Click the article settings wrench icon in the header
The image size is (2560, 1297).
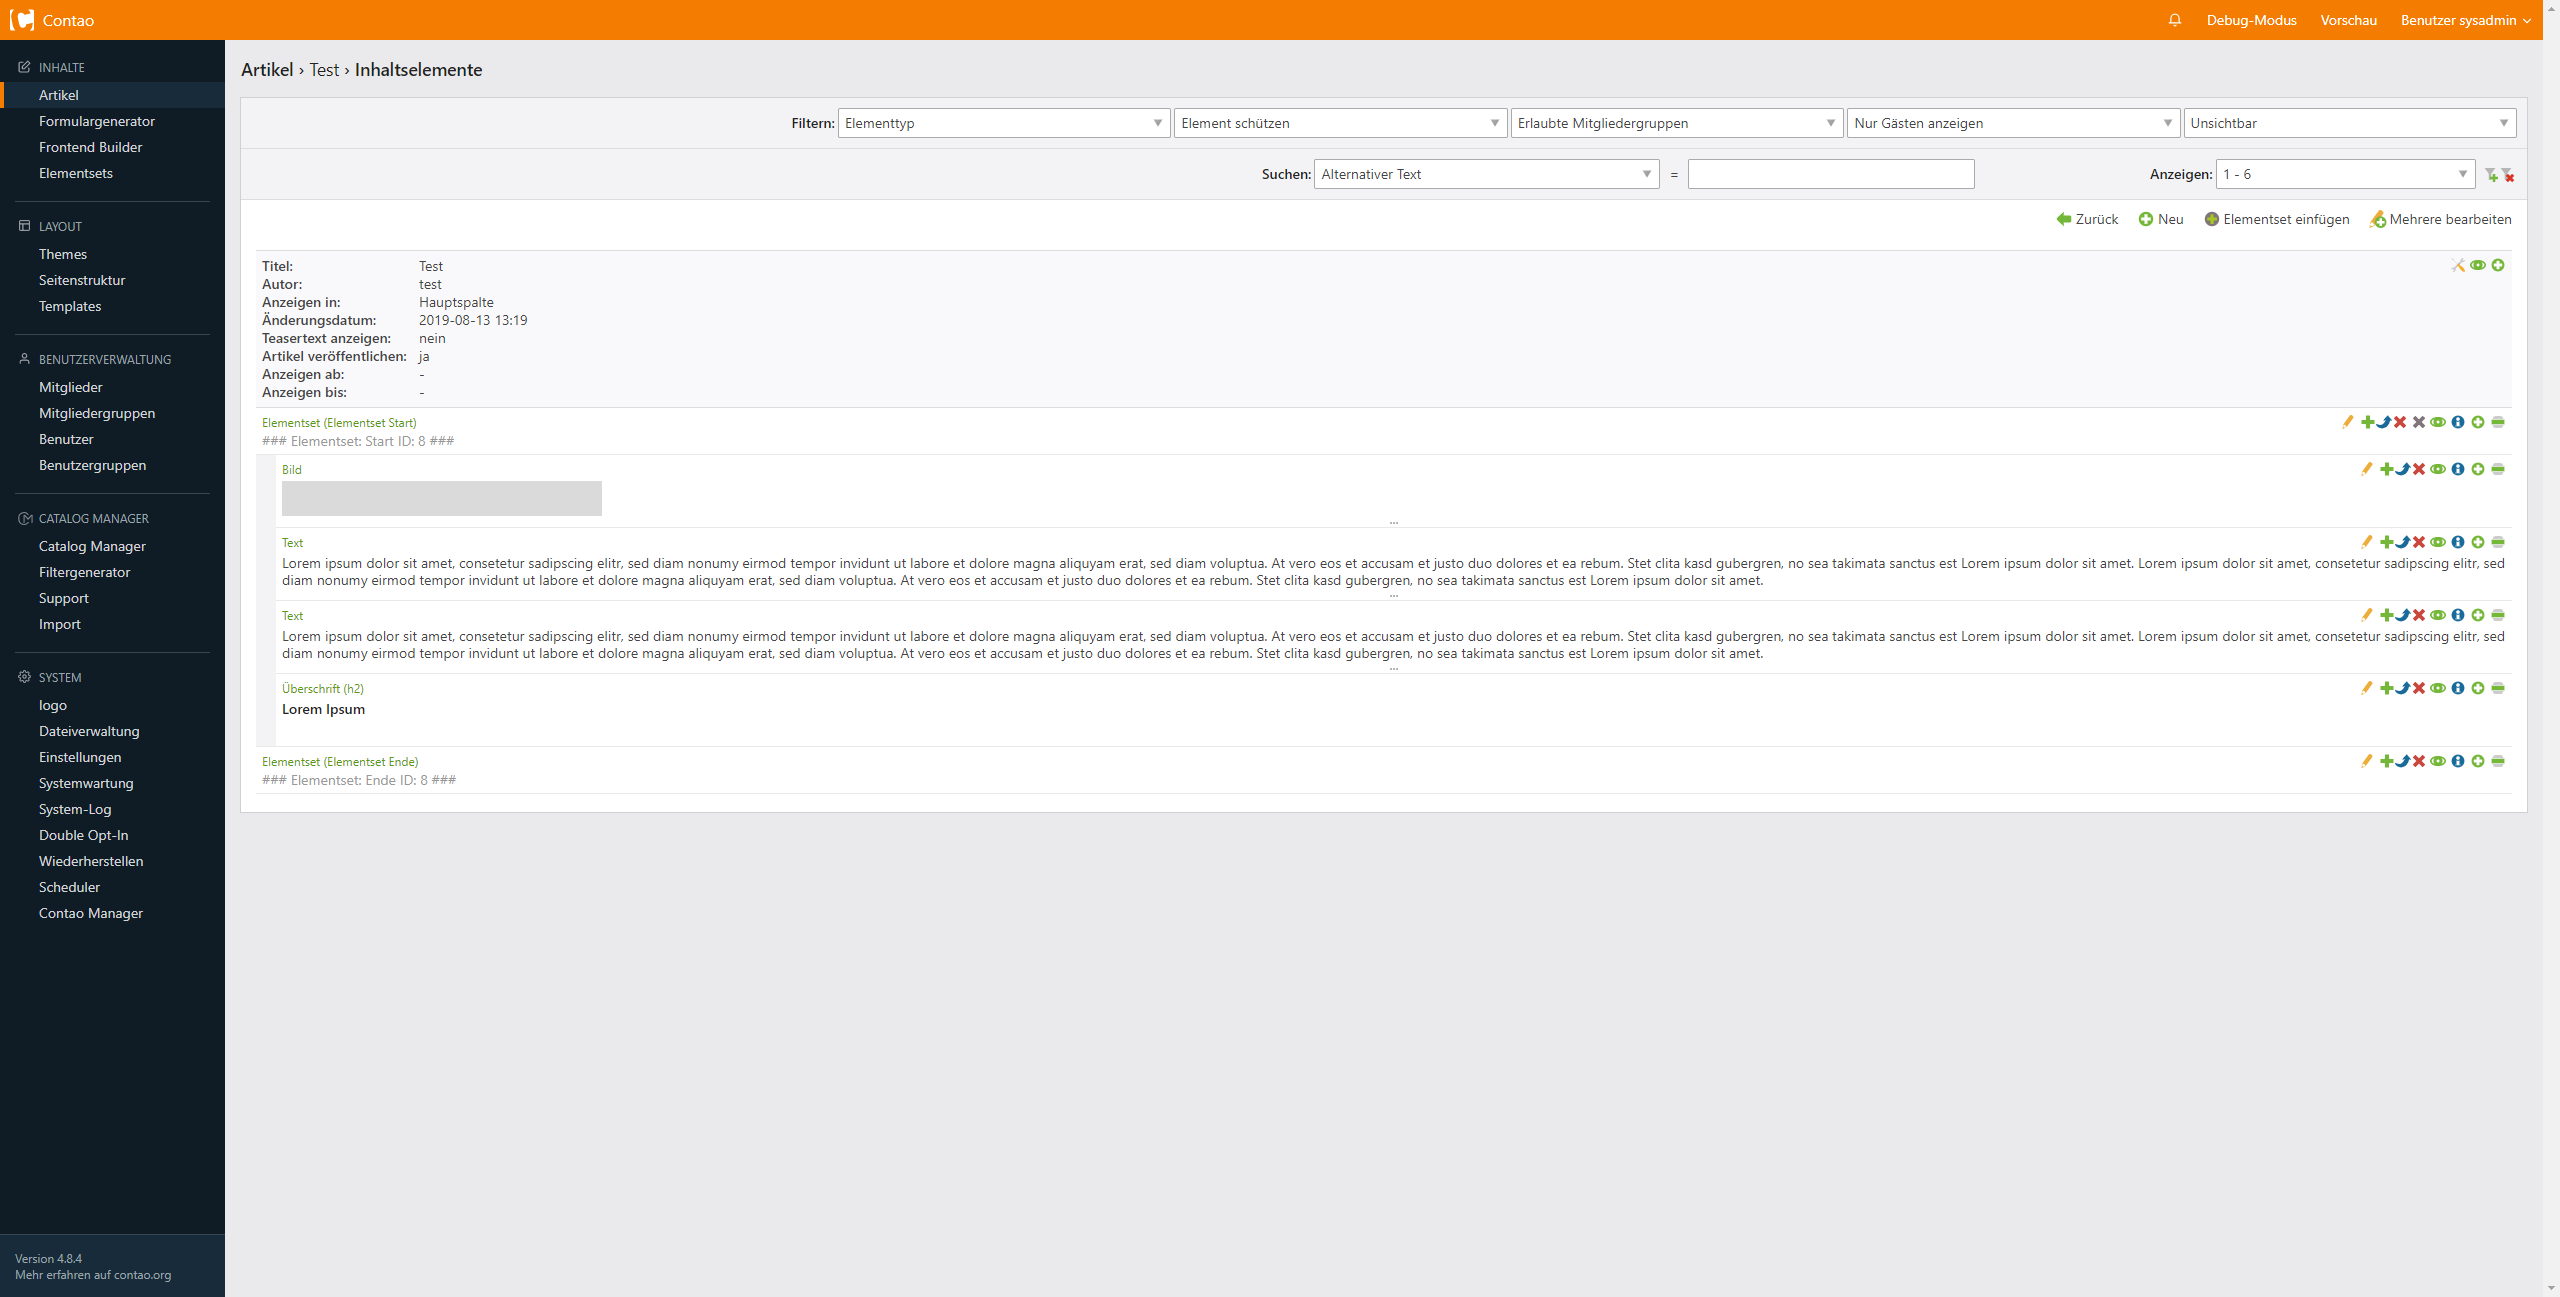(2458, 265)
